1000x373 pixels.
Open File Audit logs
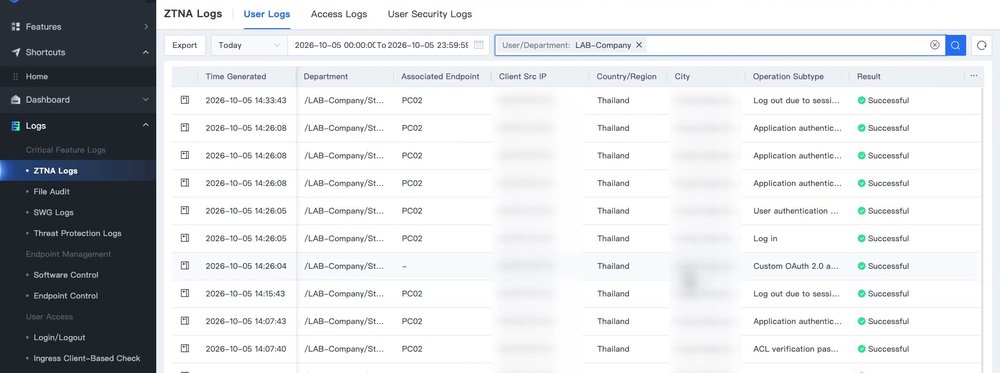coord(52,191)
